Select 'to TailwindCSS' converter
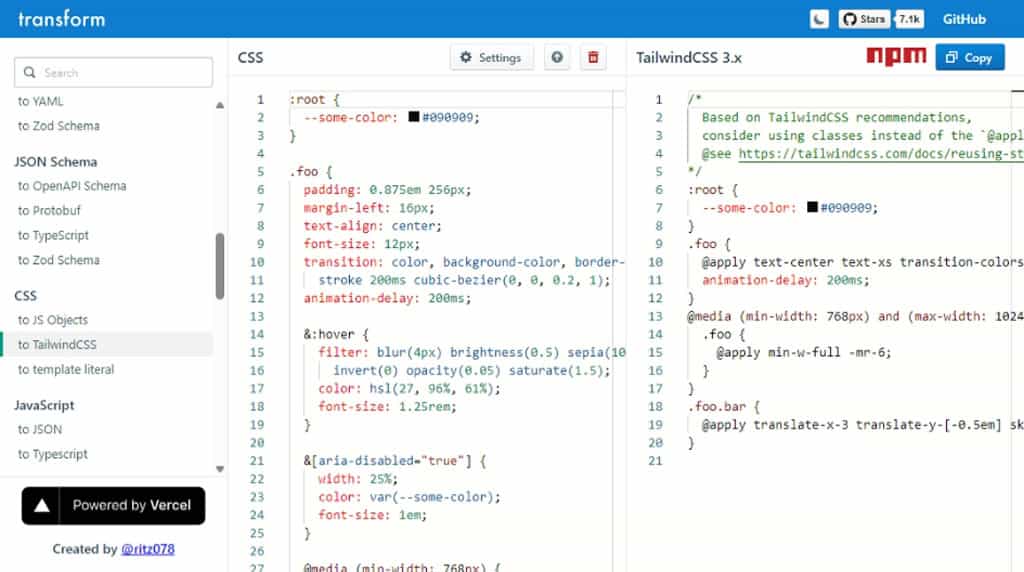This screenshot has width=1024, height=572. [x=108, y=344]
